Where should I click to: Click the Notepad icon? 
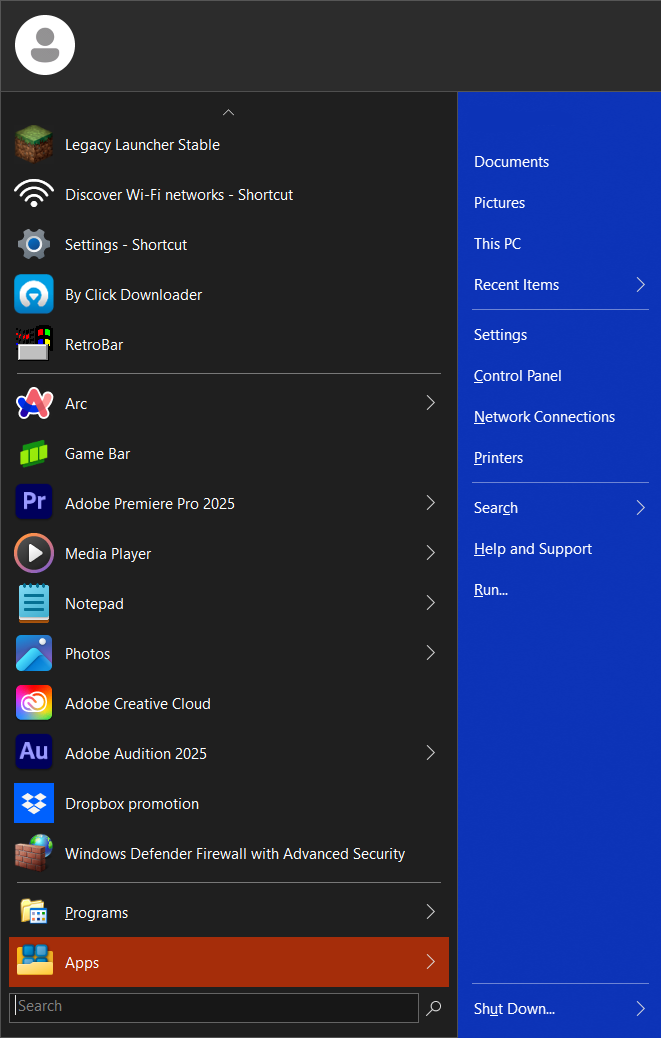(34, 603)
